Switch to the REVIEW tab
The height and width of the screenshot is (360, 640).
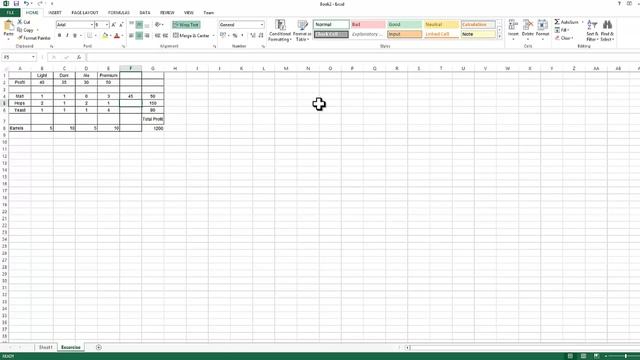167,13
